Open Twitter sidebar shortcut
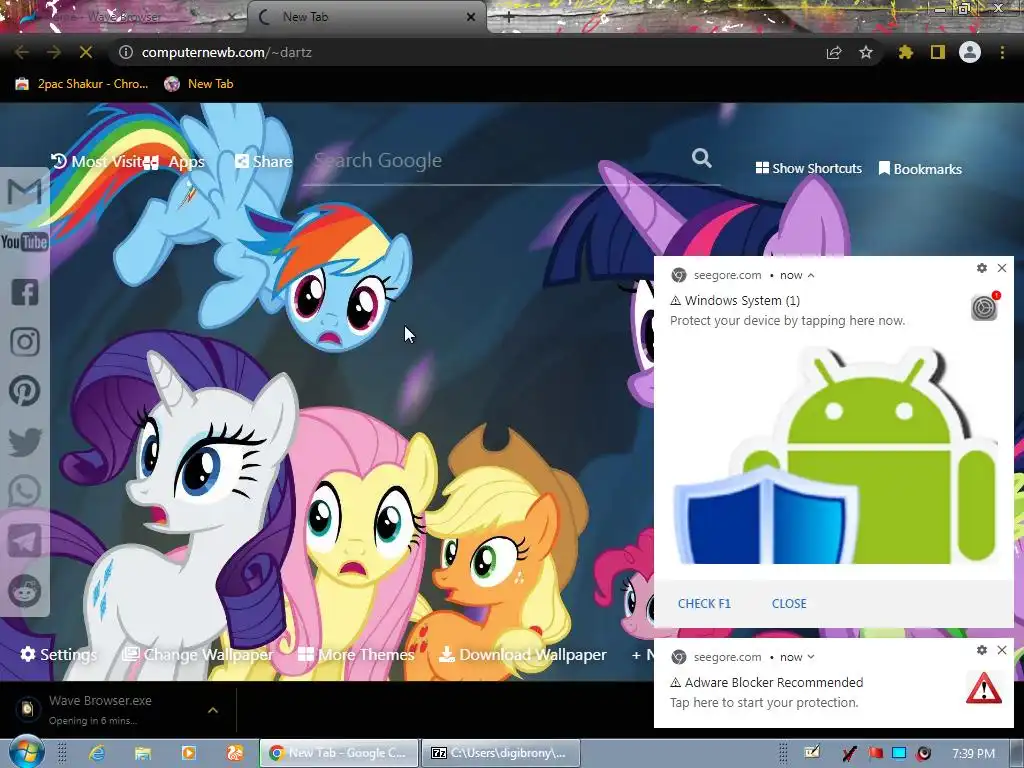 click(25, 441)
